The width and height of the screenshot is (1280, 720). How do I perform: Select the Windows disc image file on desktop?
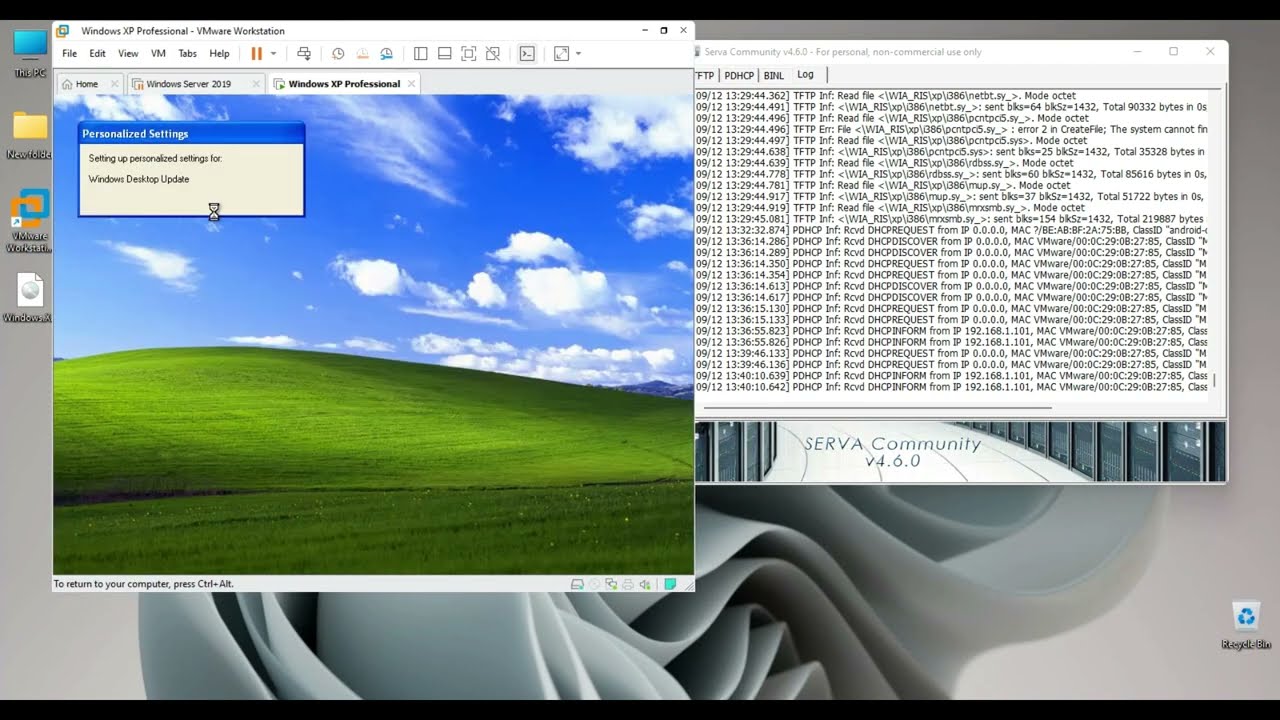click(30, 298)
